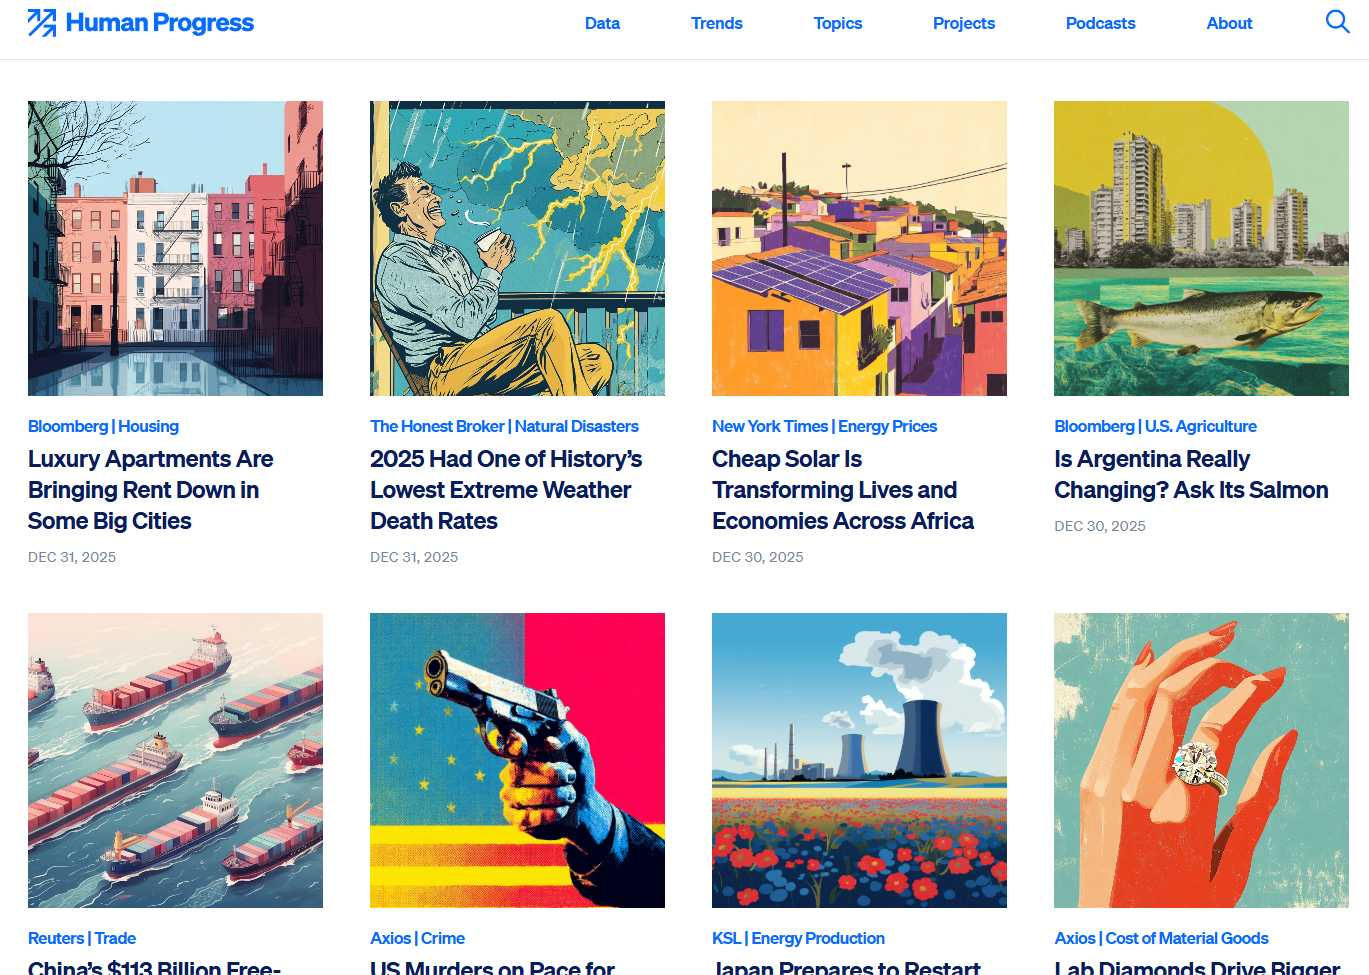Select Projects in the top navigation
1369x975 pixels.
(963, 23)
